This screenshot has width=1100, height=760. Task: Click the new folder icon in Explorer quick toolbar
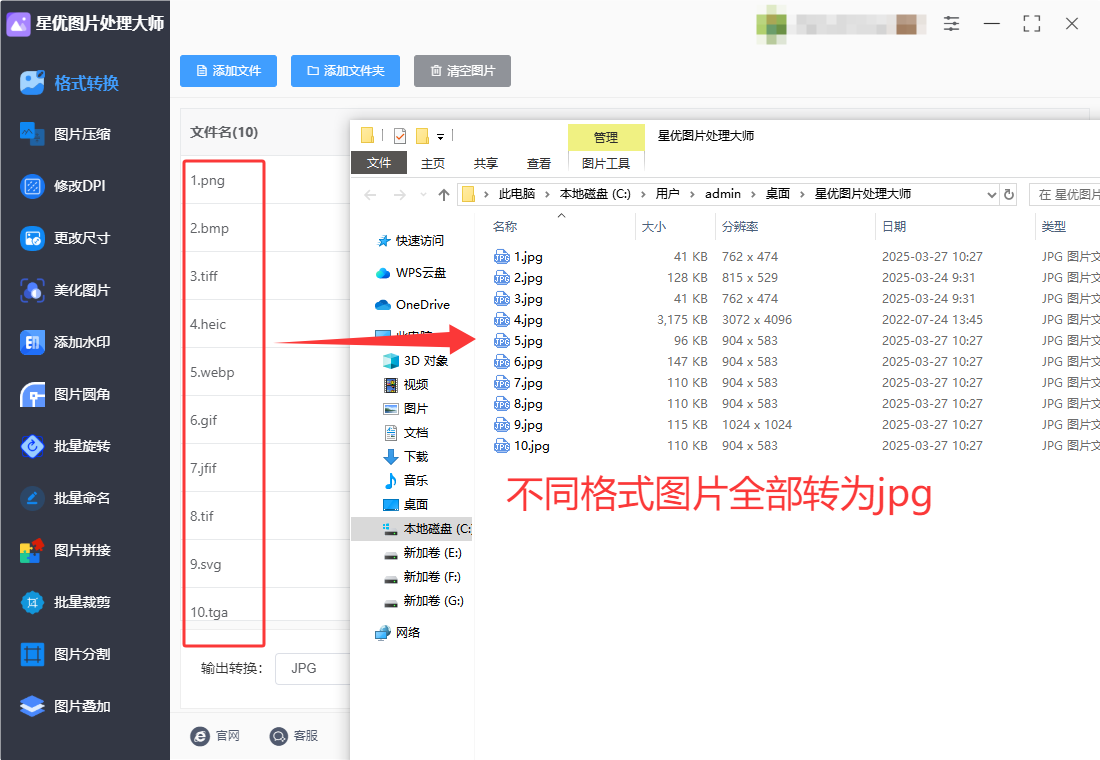click(422, 135)
